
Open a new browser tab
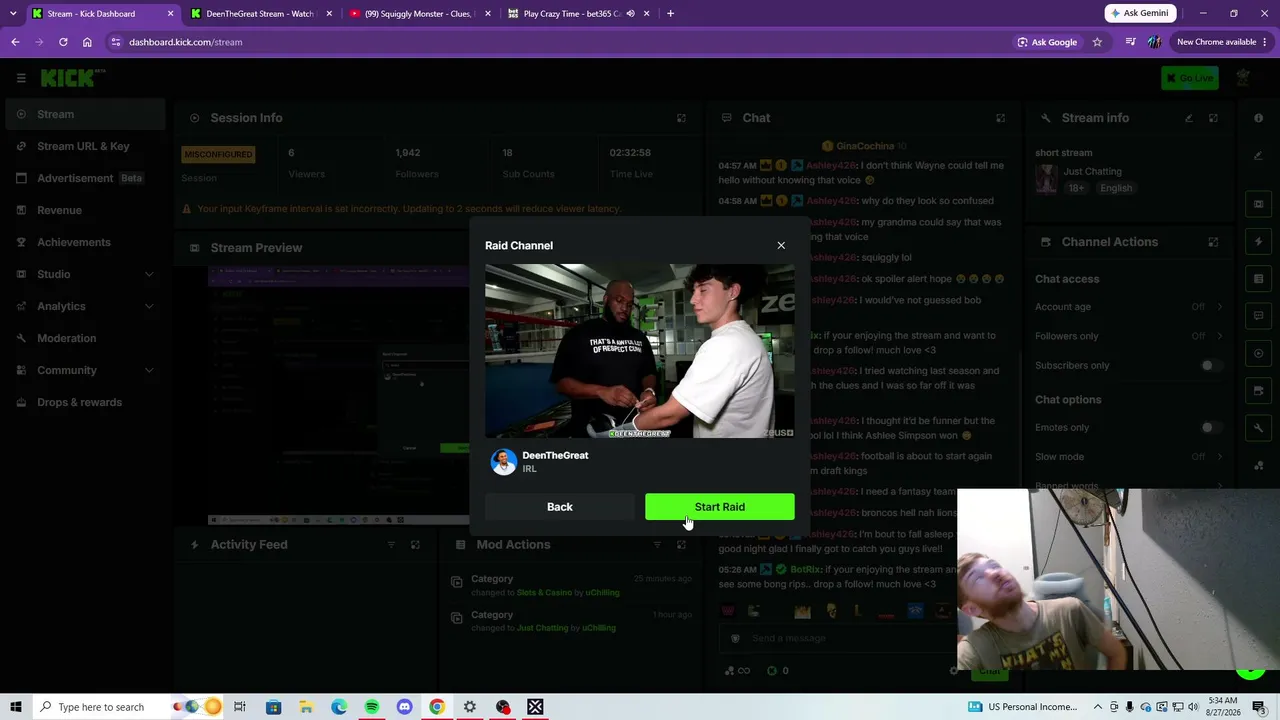[670, 14]
